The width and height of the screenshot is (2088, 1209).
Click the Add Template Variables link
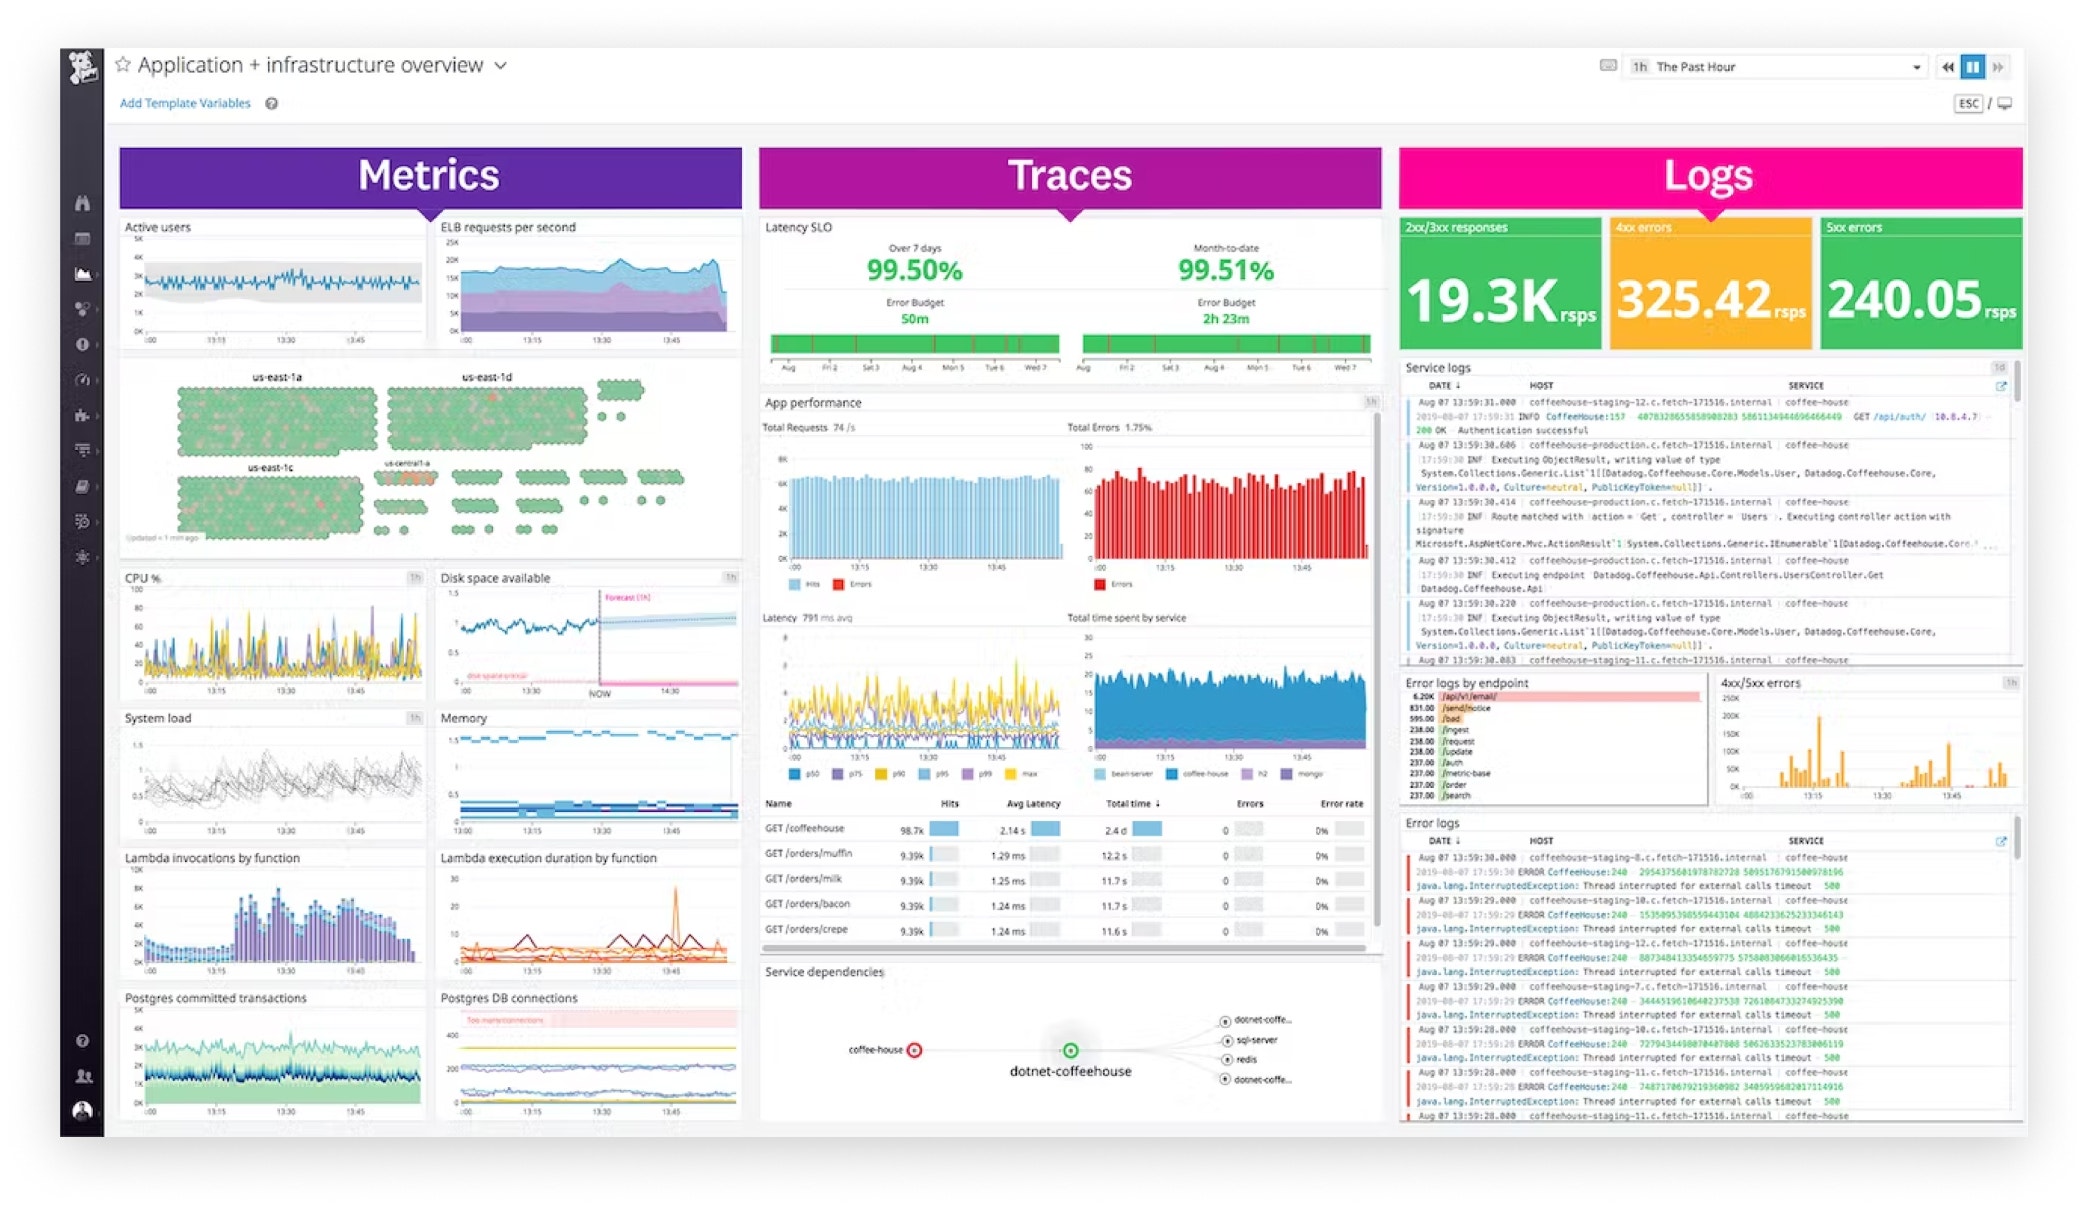click(x=185, y=103)
